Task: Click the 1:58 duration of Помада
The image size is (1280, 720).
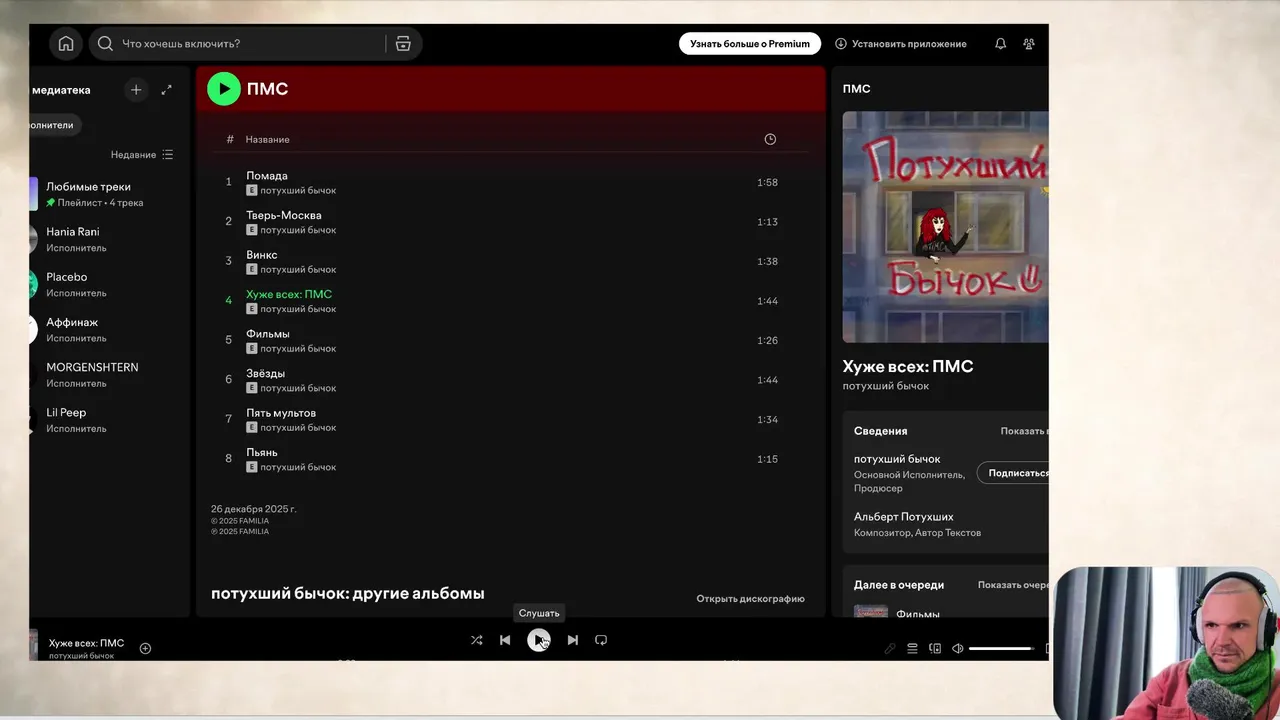Action: [x=767, y=182]
